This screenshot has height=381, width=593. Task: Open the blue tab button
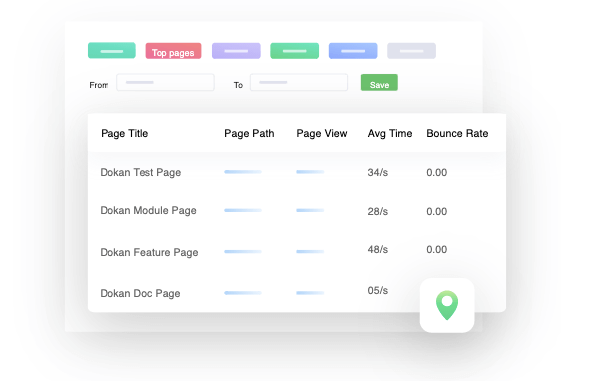tap(353, 51)
